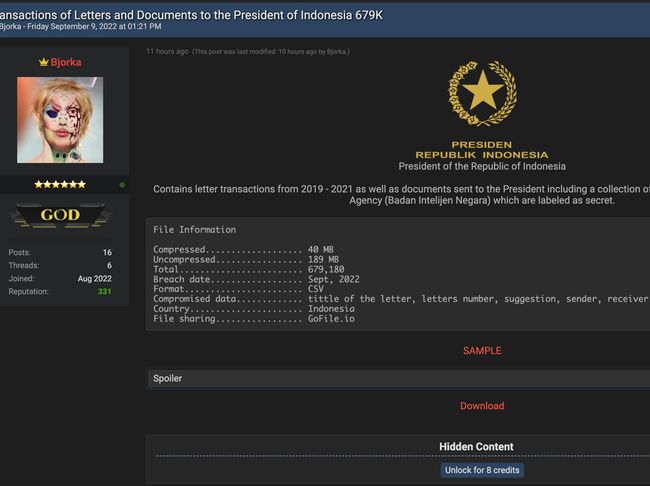The height and width of the screenshot is (486, 650).
Task: Click the thread title in the header
Action: tap(190, 11)
